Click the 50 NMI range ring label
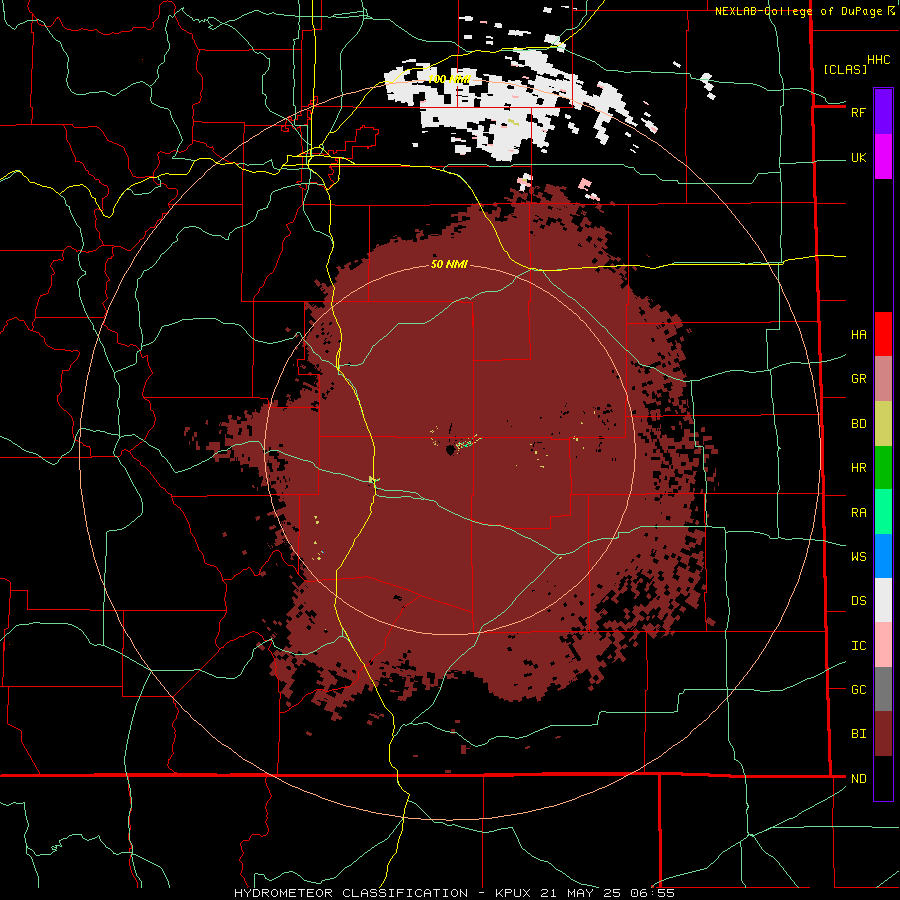Screen dimensions: 900x900 pos(449,264)
